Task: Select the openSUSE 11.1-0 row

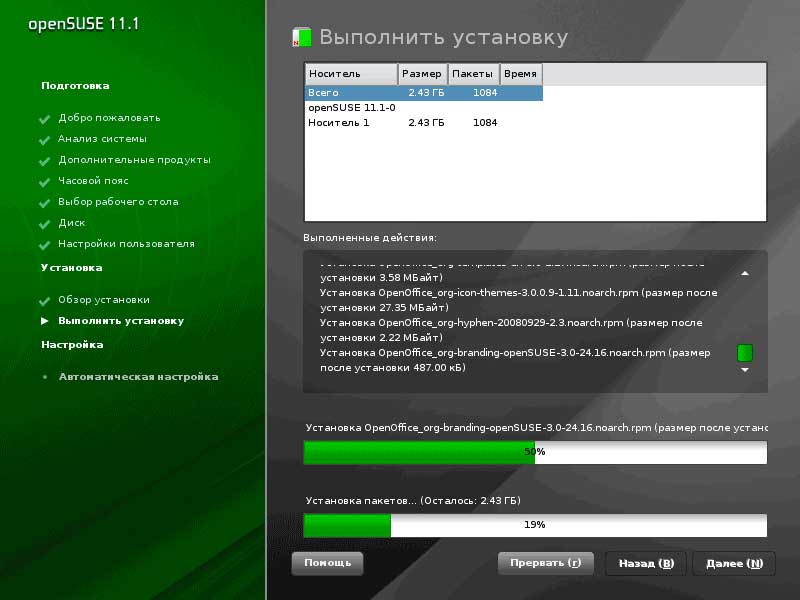Action: [x=424, y=108]
